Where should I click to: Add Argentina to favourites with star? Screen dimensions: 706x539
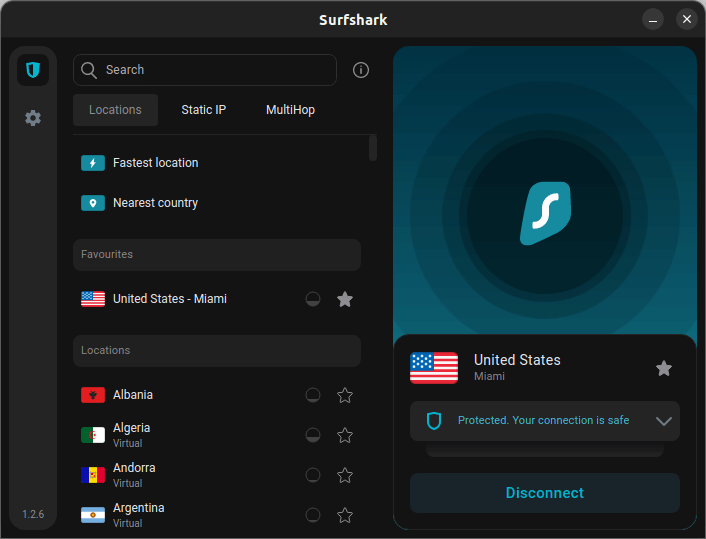345,515
